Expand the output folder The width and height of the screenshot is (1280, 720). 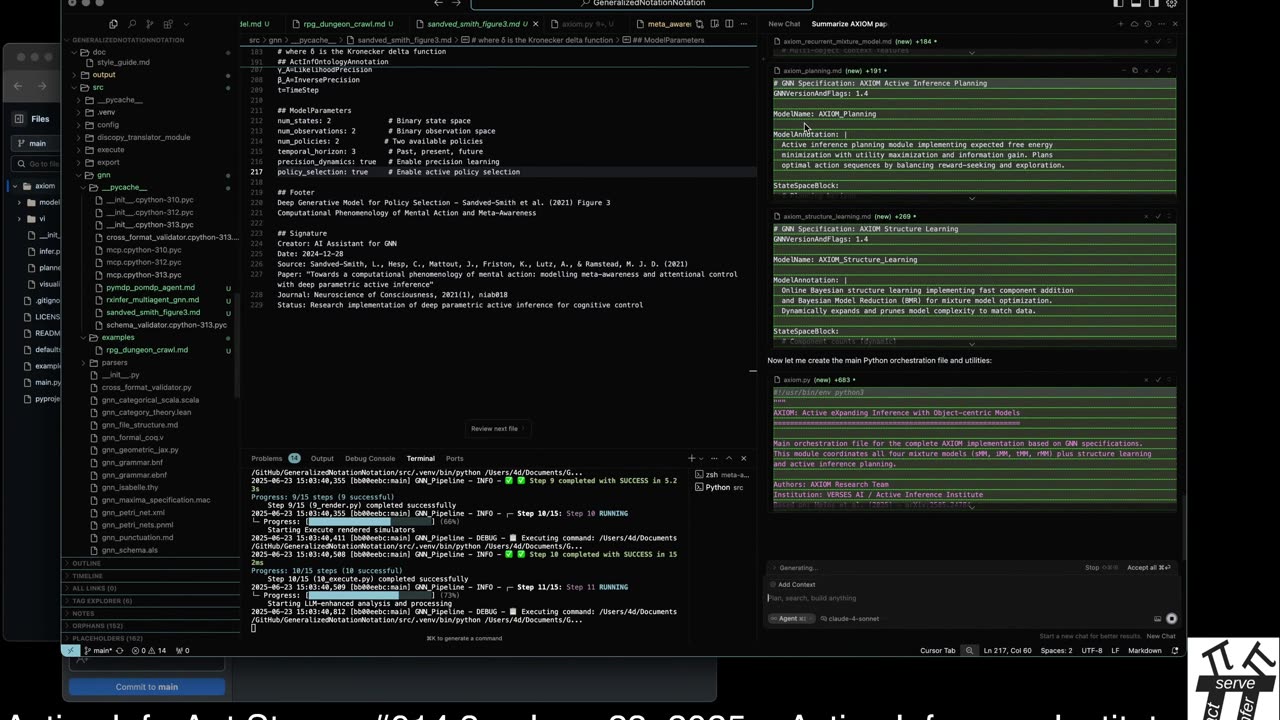[103, 74]
